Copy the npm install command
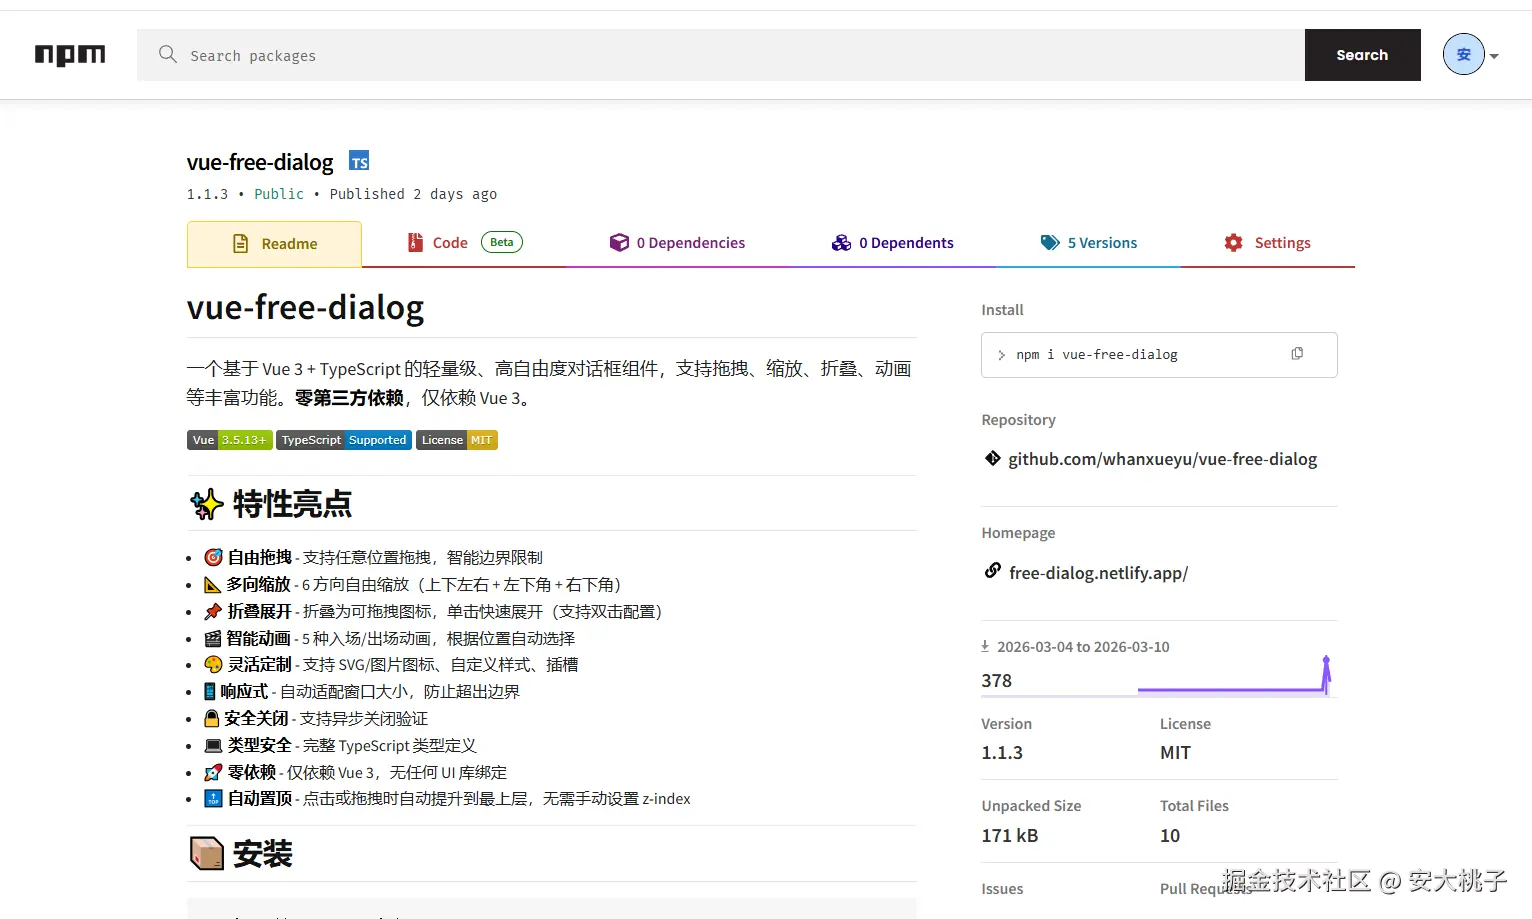This screenshot has width=1532, height=919. coord(1297,354)
